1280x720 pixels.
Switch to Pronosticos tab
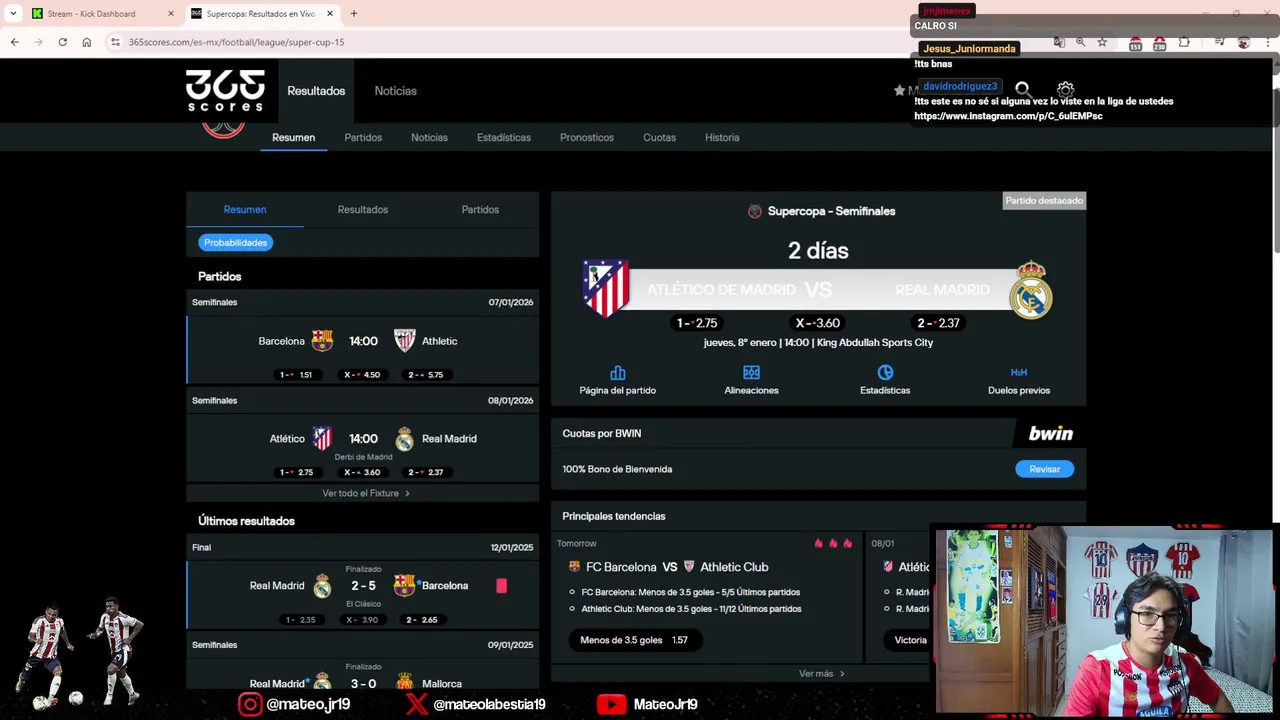coord(587,137)
